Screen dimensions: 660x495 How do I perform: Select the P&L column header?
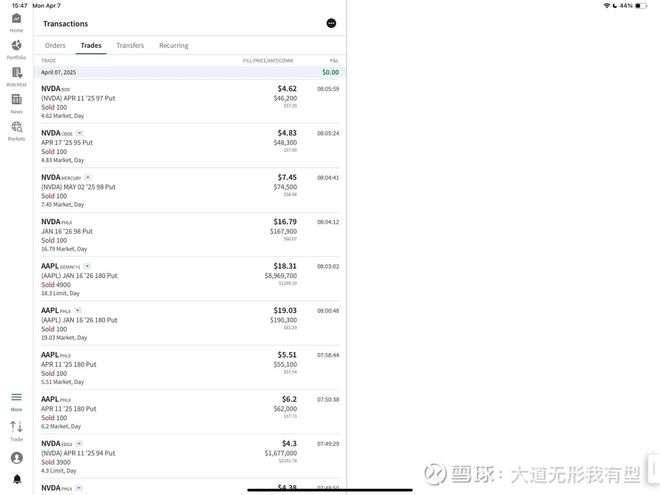tap(334, 61)
